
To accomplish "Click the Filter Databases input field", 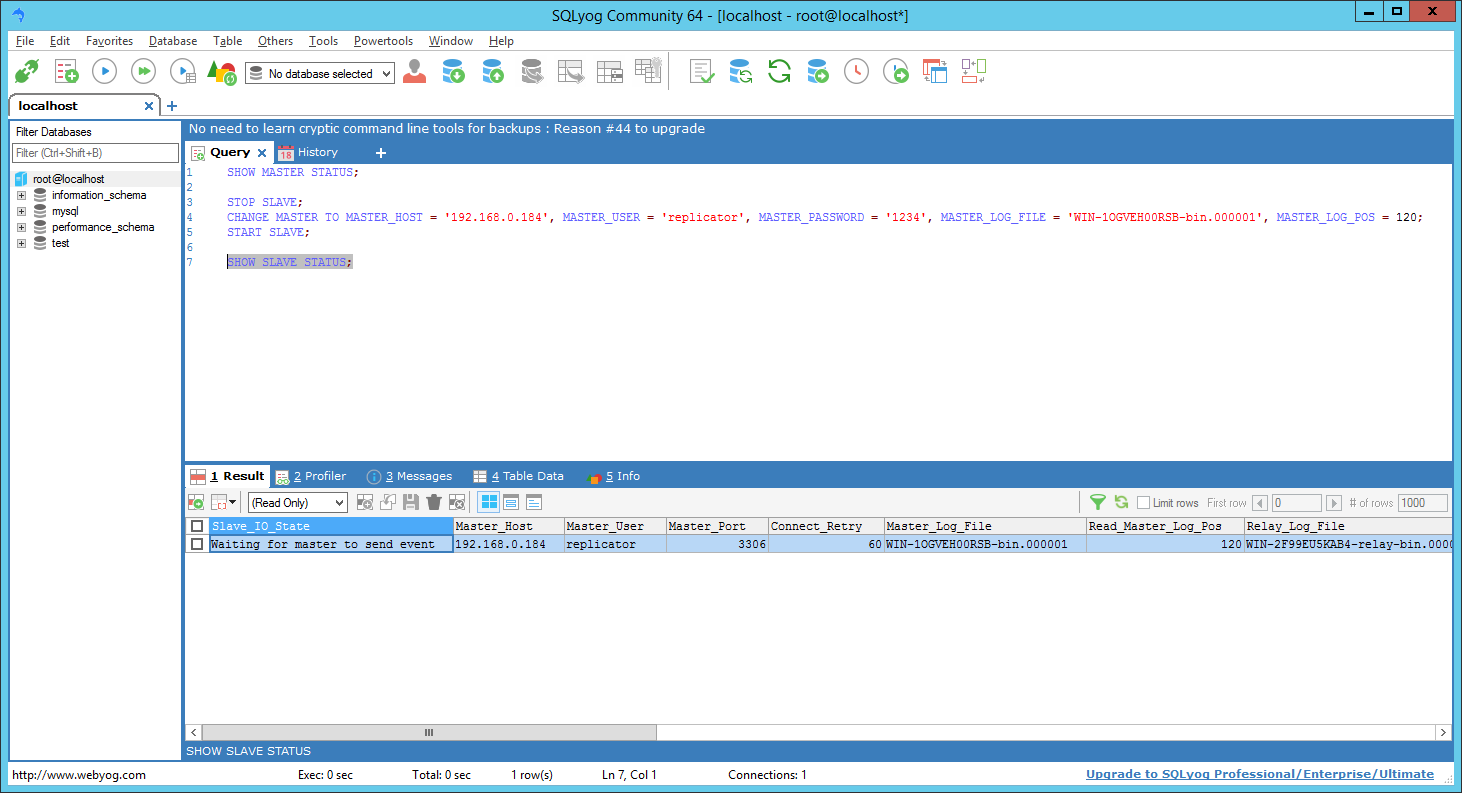I will click(x=95, y=153).
